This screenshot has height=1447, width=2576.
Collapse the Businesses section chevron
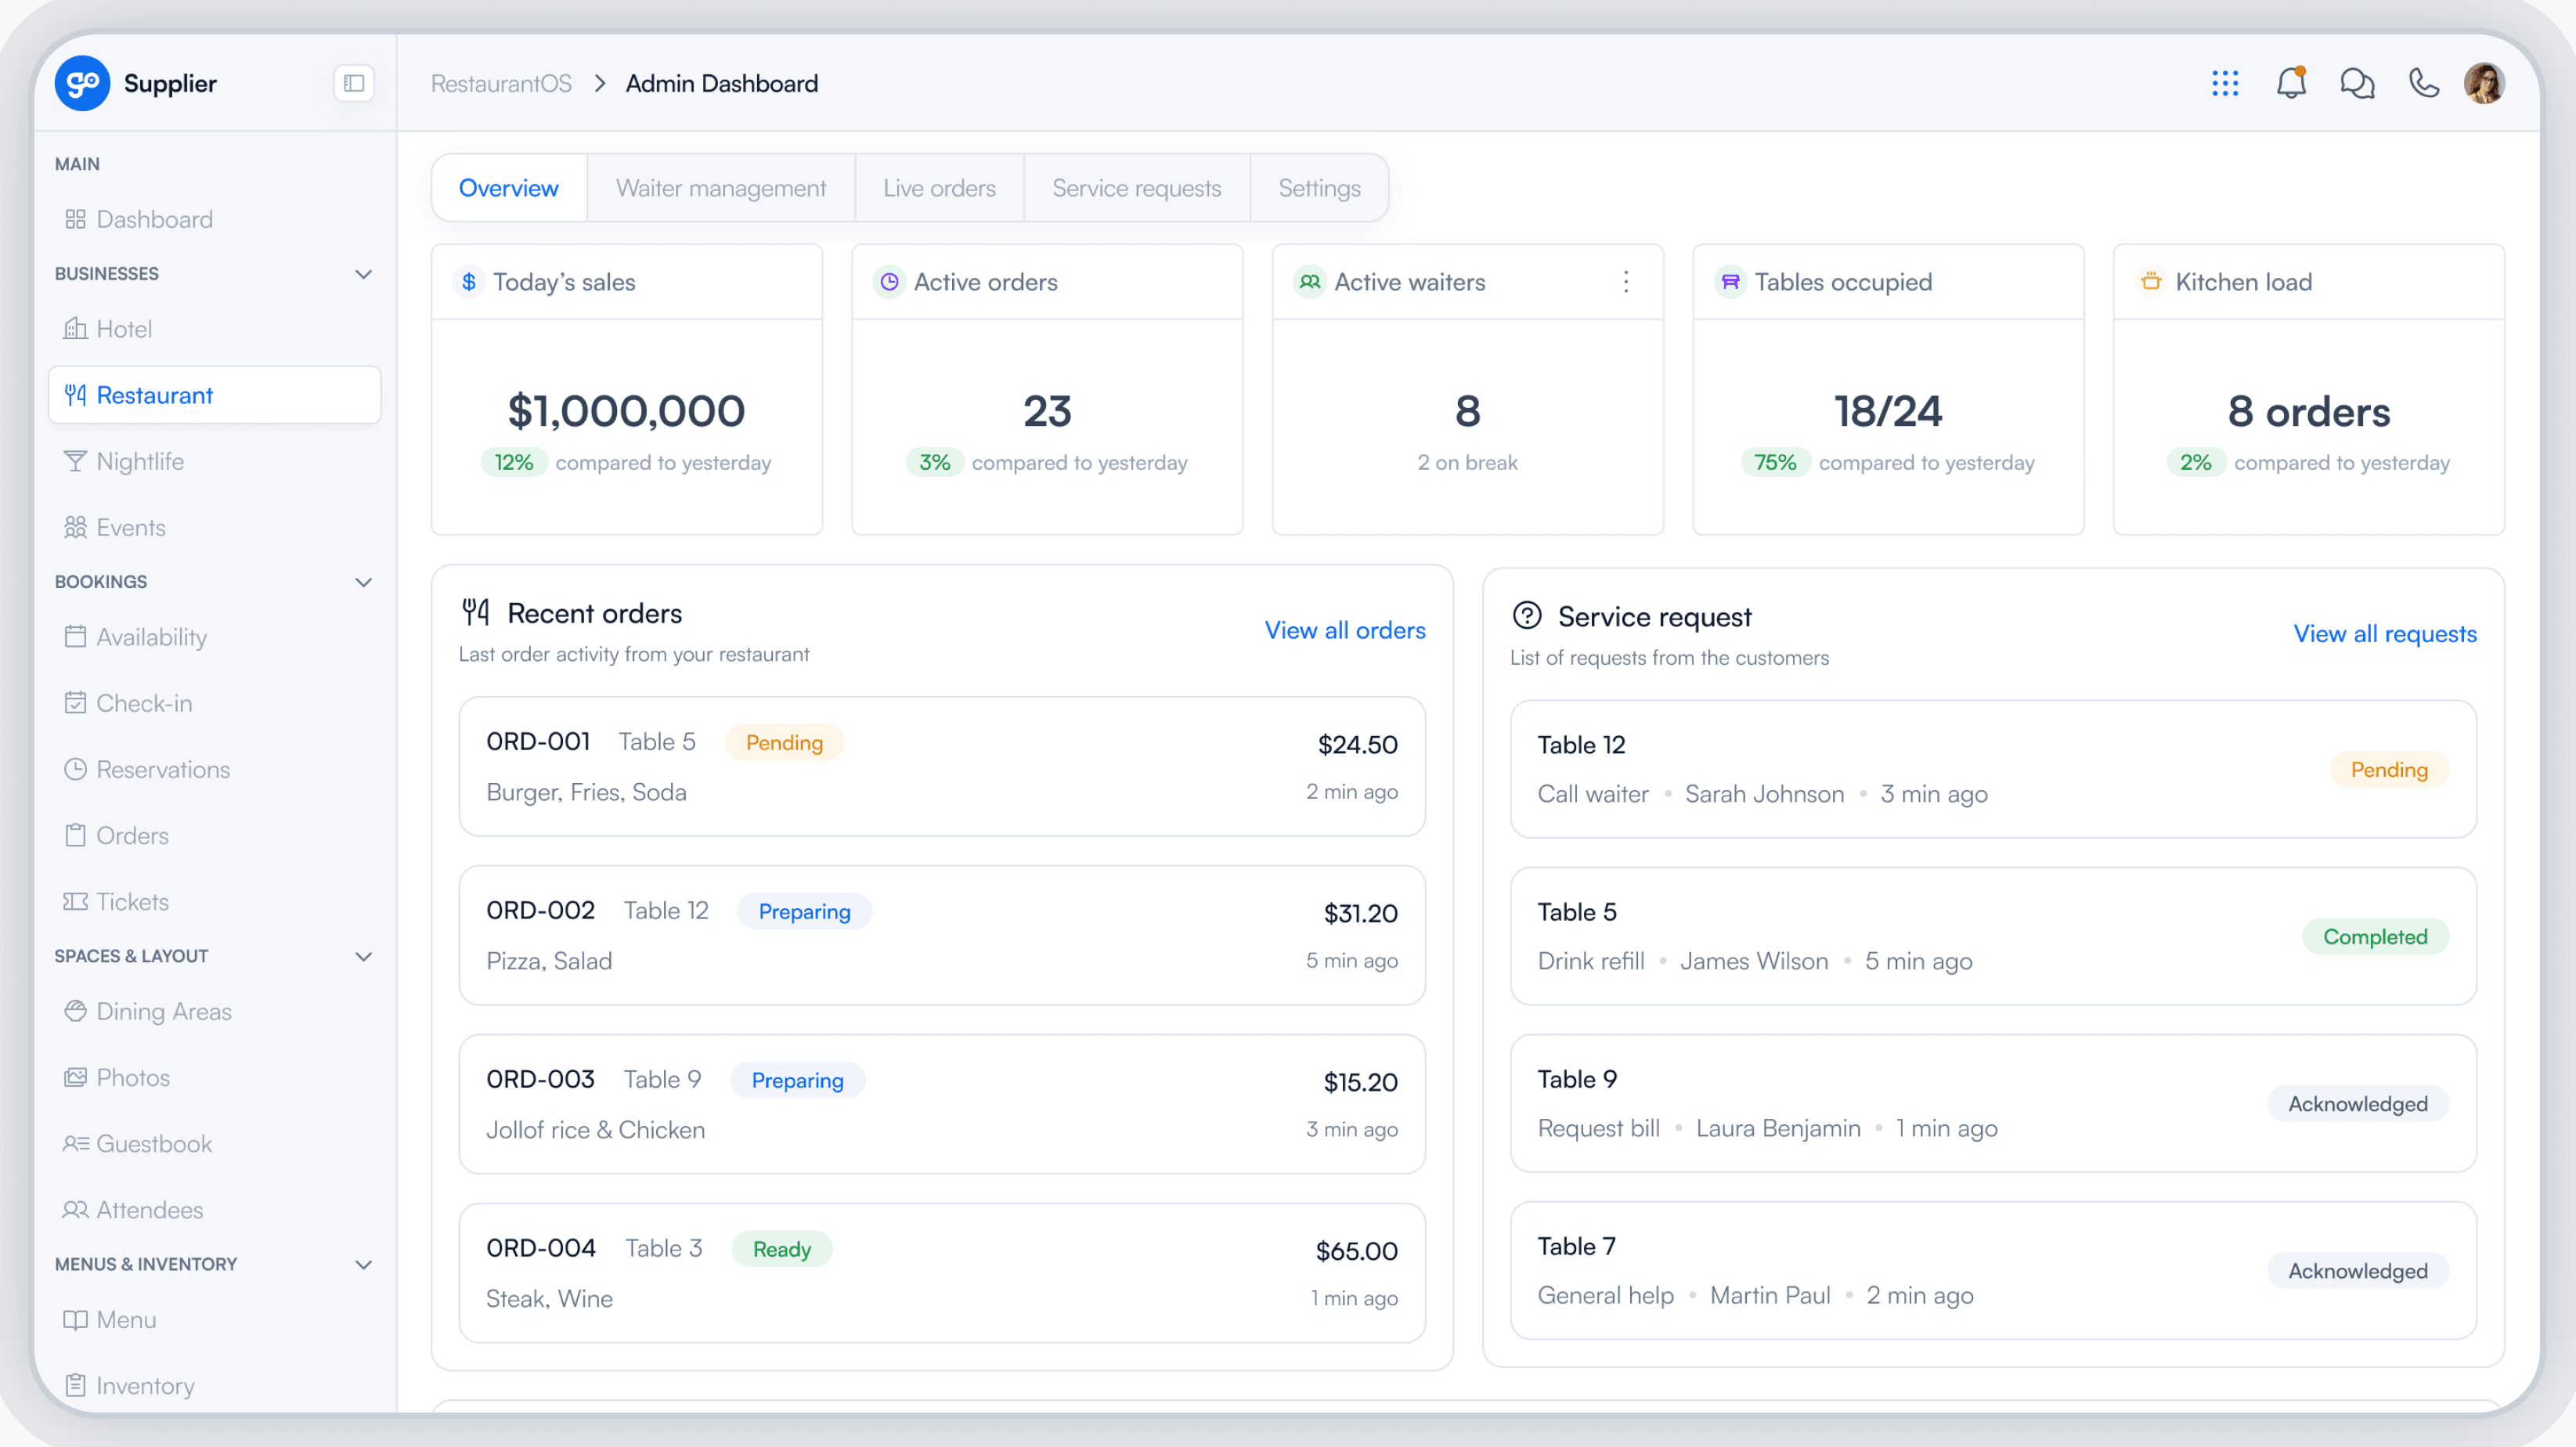pos(364,274)
